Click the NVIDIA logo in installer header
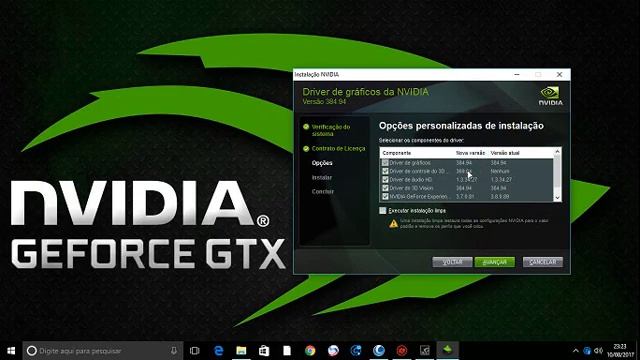This screenshot has height=360, width=640. tap(550, 96)
